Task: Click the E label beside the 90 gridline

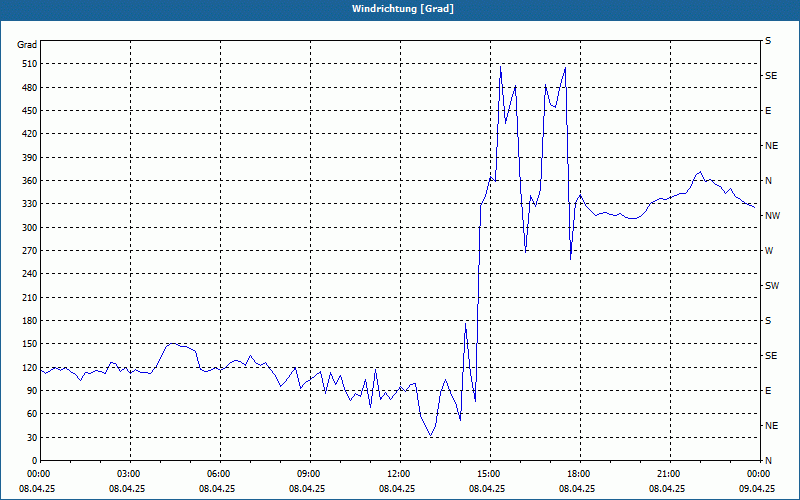Action: pos(768,390)
